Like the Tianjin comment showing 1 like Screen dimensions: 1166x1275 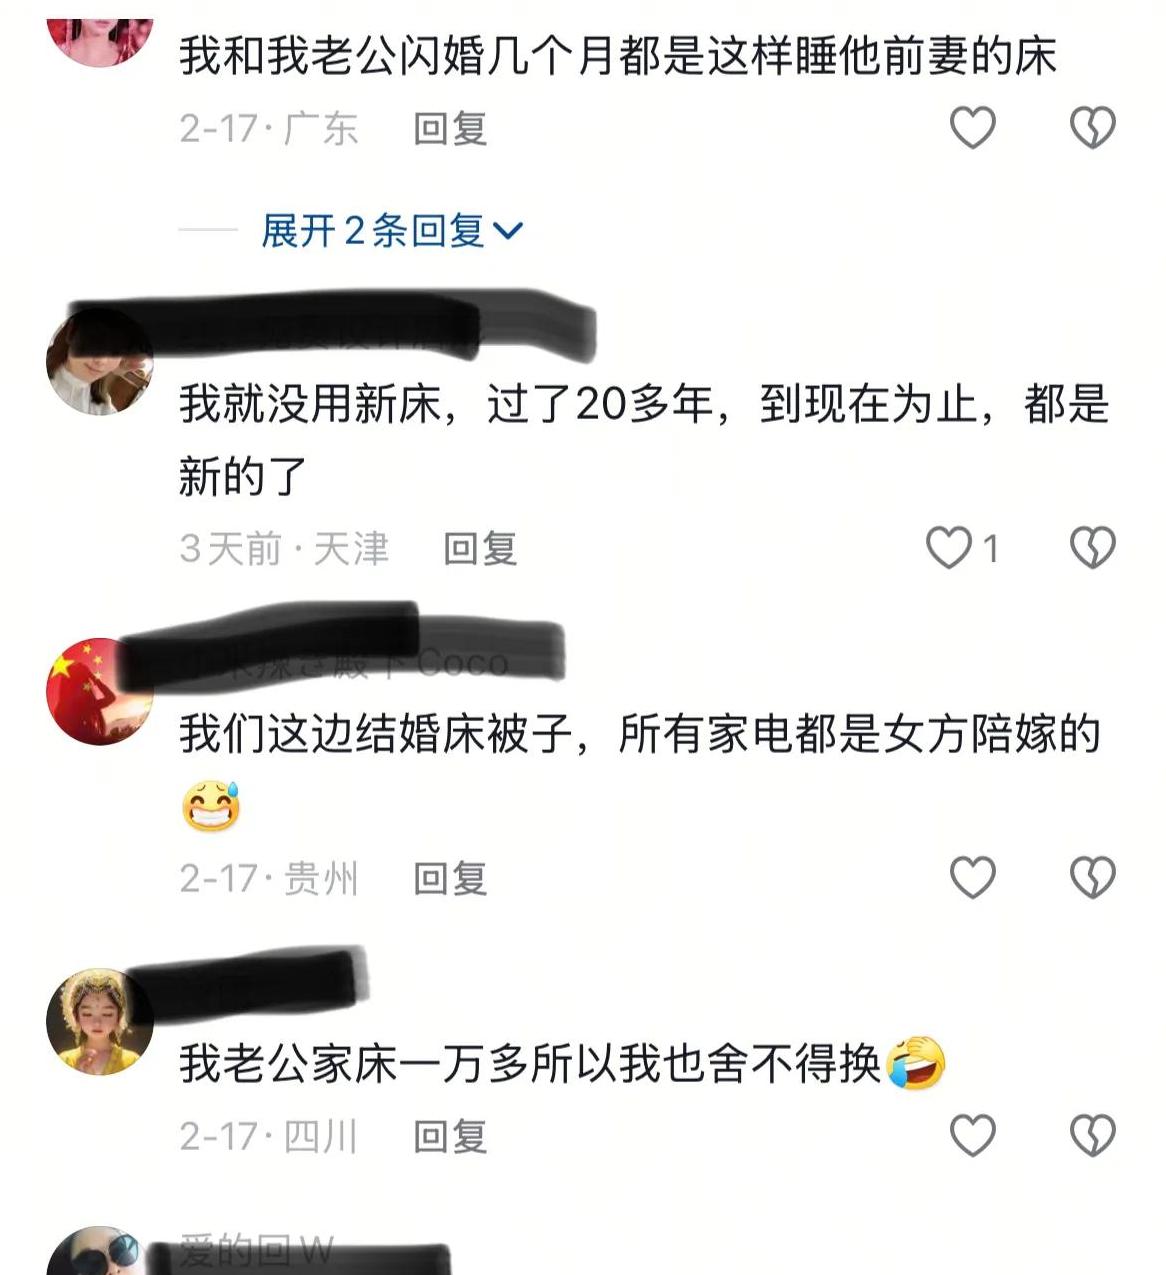(949, 548)
